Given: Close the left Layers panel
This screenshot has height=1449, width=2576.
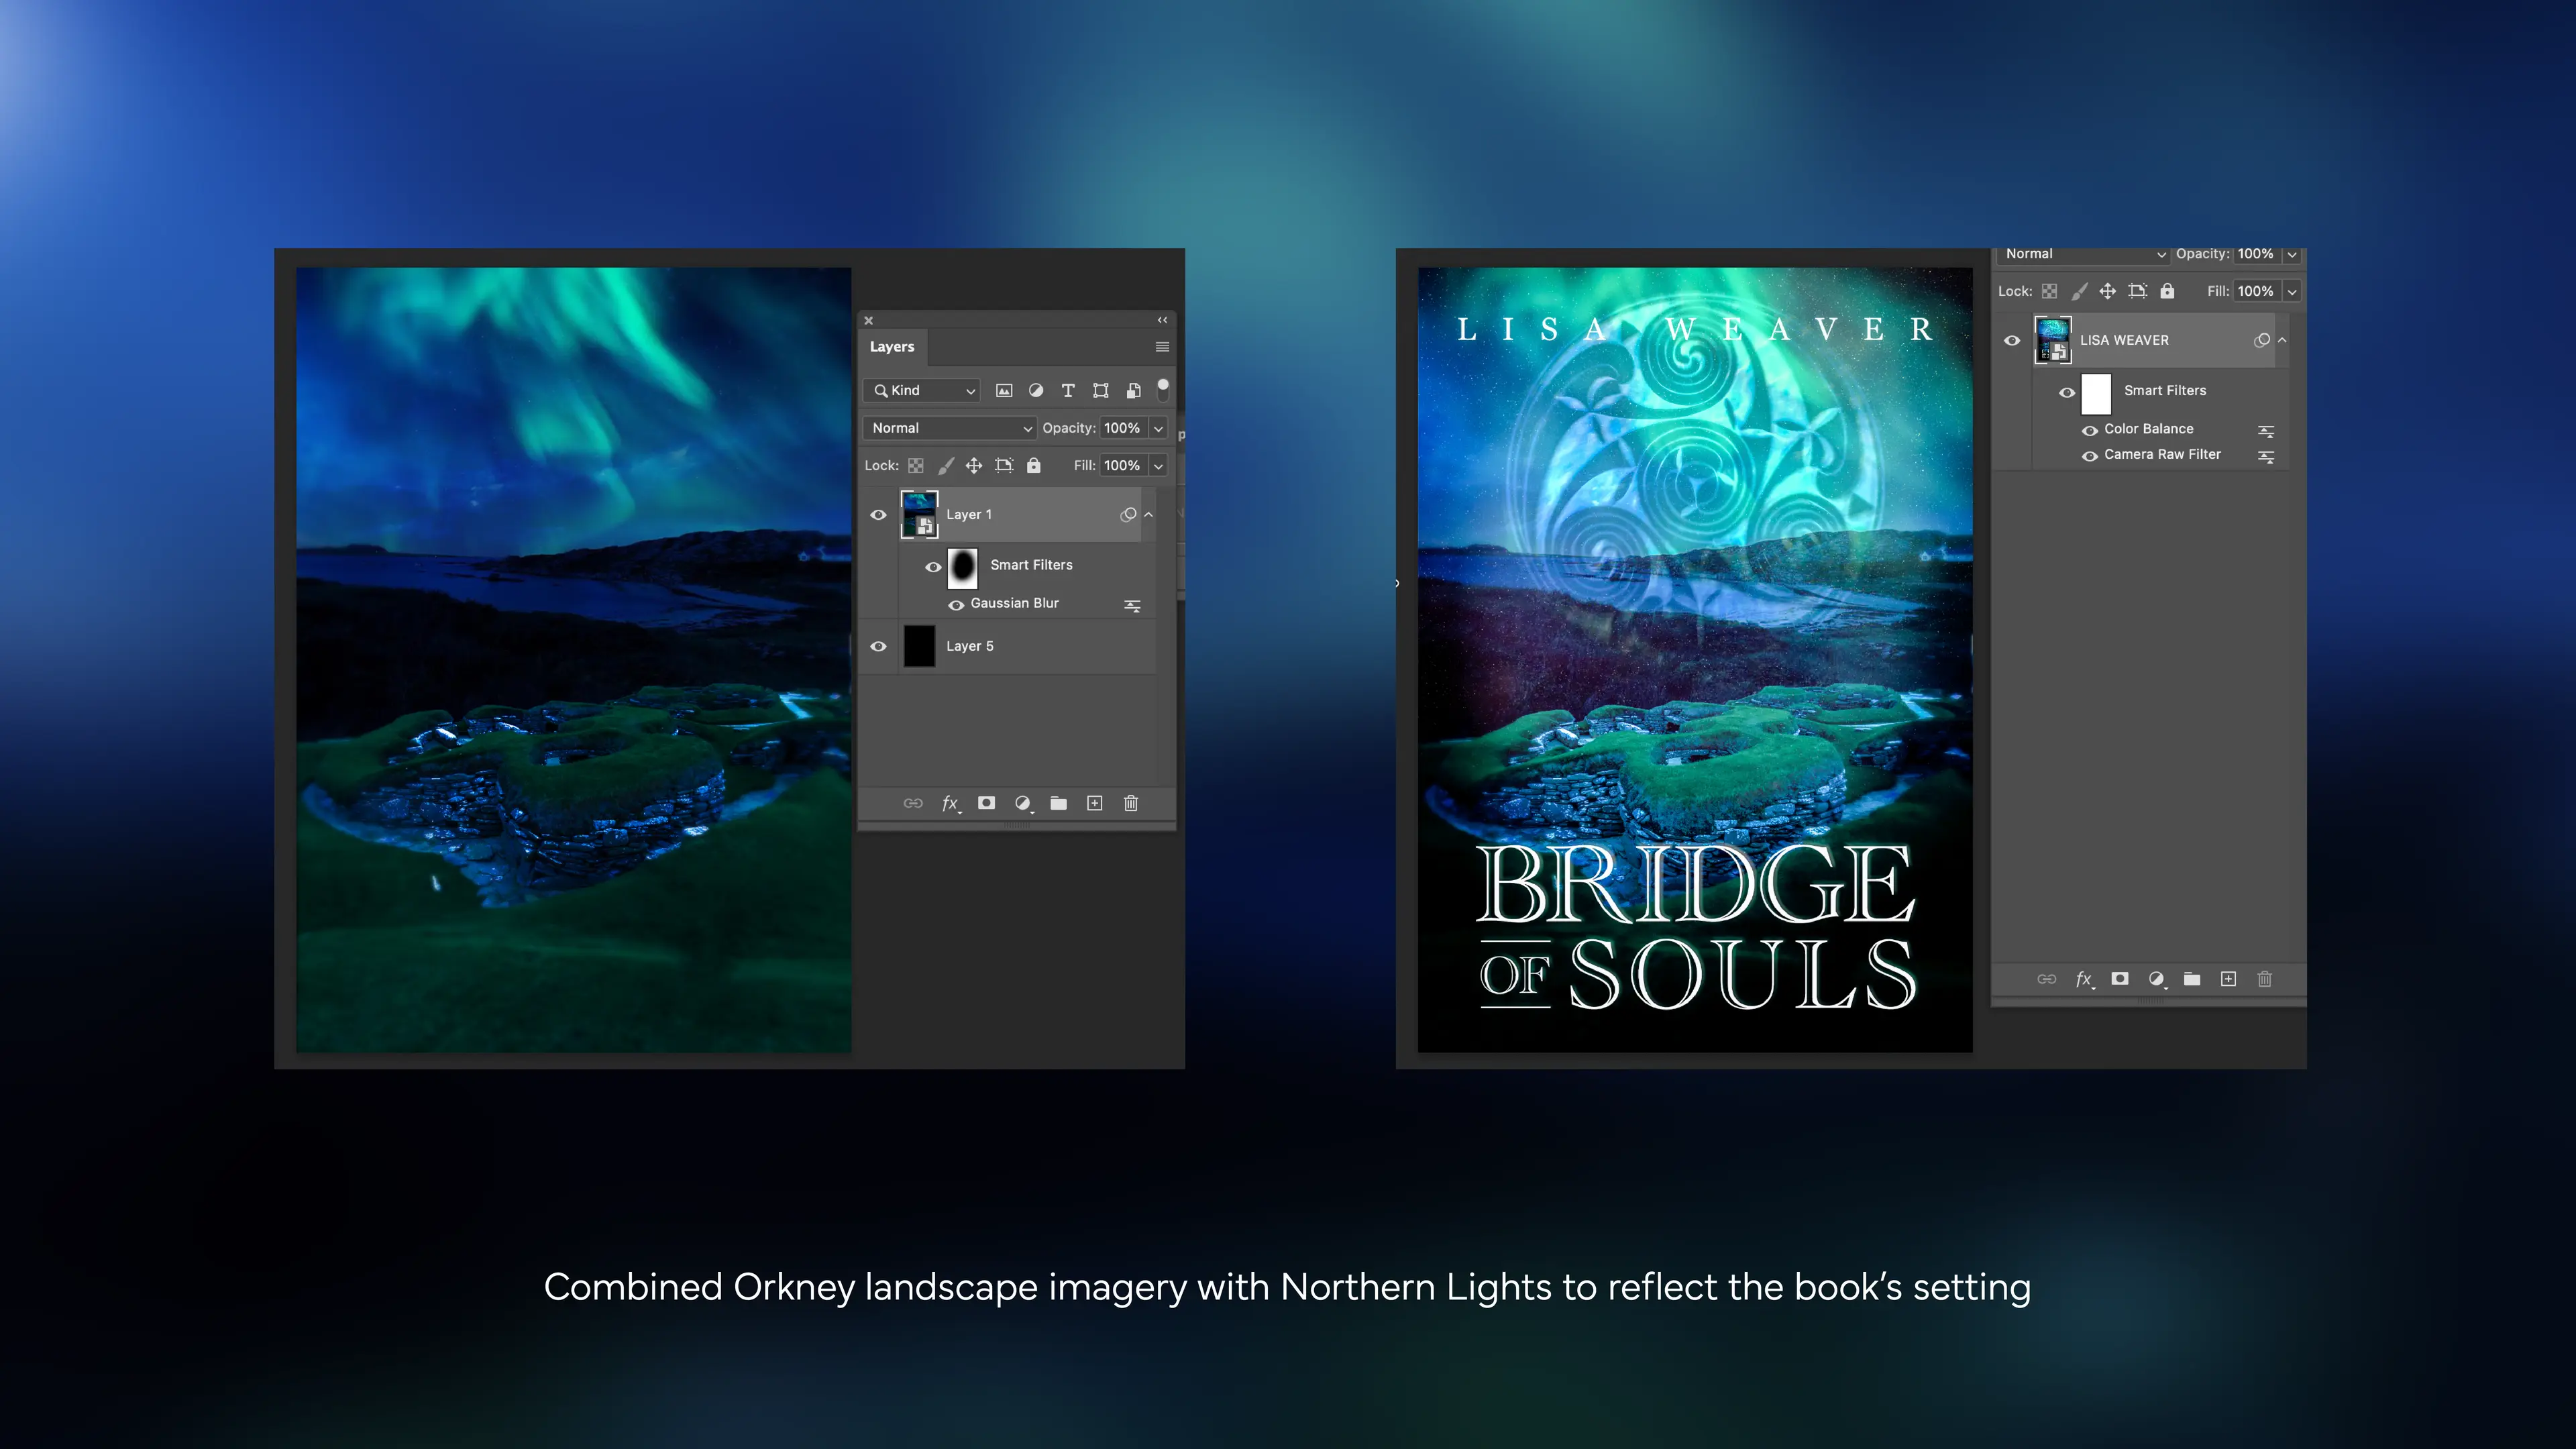Looking at the screenshot, I should coord(869,321).
